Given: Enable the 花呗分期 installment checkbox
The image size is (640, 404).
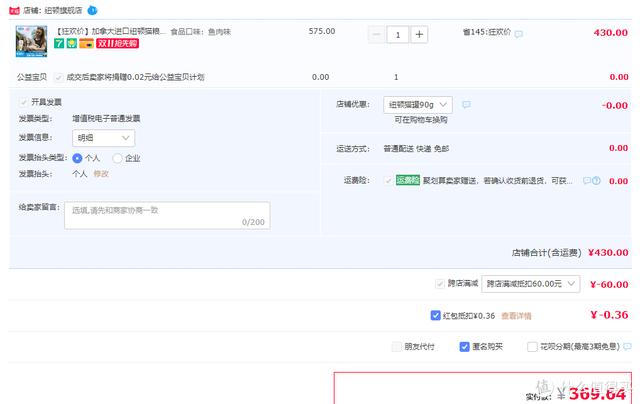Looking at the screenshot, I should point(532,347).
